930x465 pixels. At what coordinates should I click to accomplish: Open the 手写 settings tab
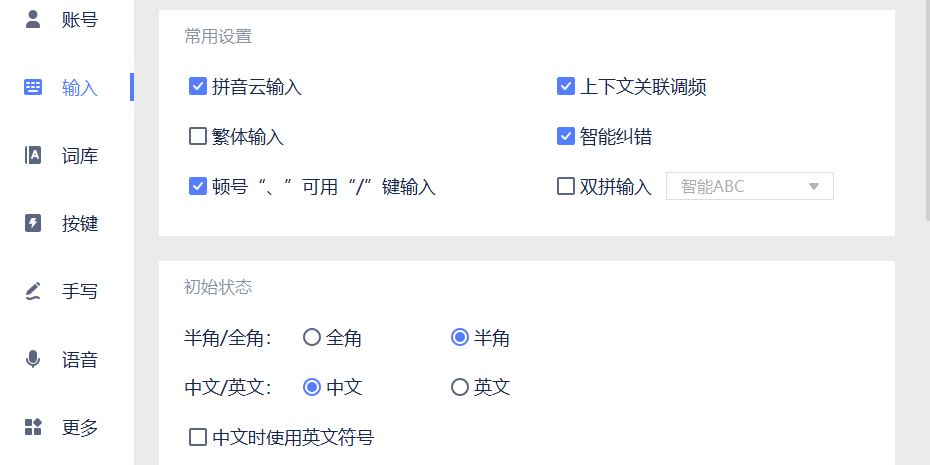point(79,291)
